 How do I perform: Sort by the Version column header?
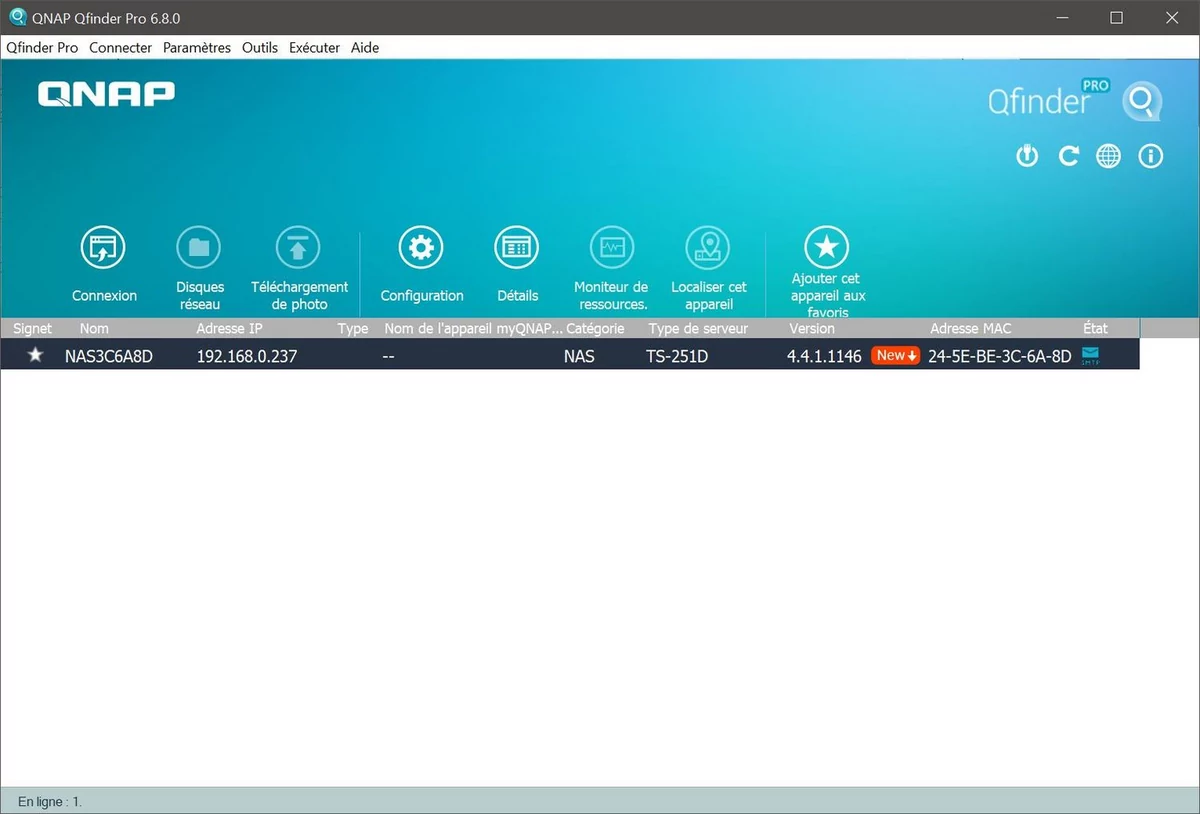(812, 328)
